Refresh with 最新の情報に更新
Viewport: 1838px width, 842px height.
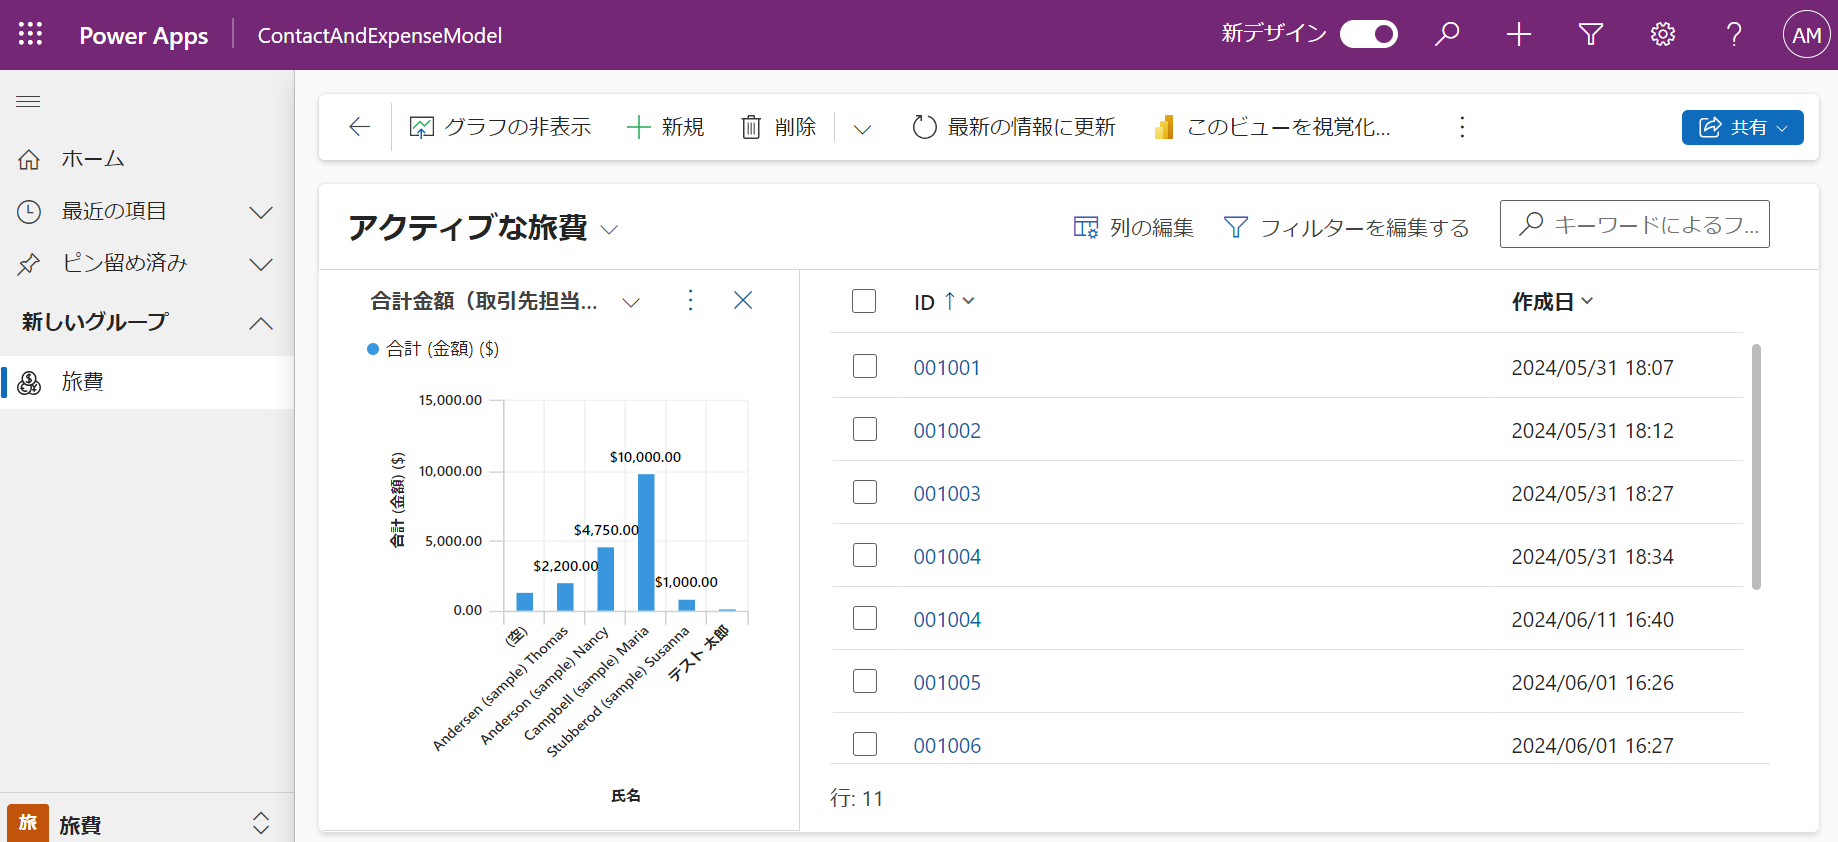tap(1014, 127)
